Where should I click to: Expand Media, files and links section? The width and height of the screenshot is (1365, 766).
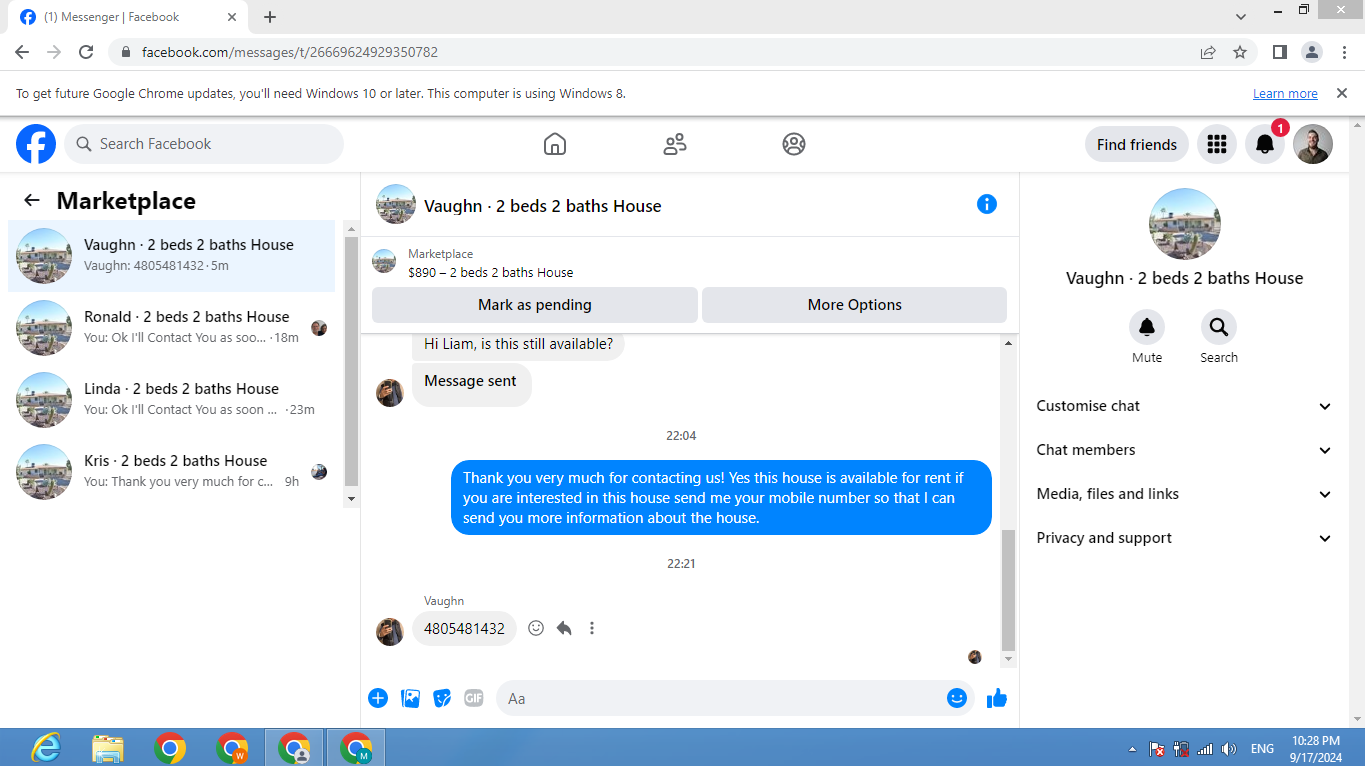pyautogui.click(x=1184, y=494)
